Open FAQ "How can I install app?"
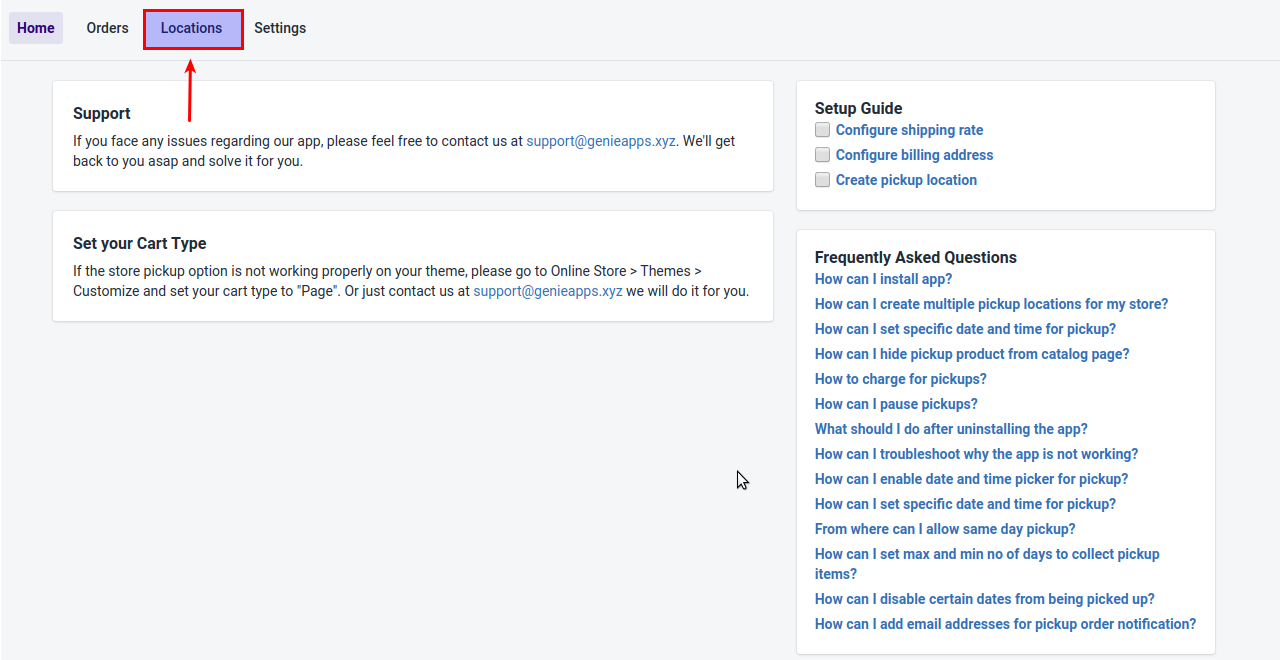Viewport: 1280px width, 660px height. 883,279
